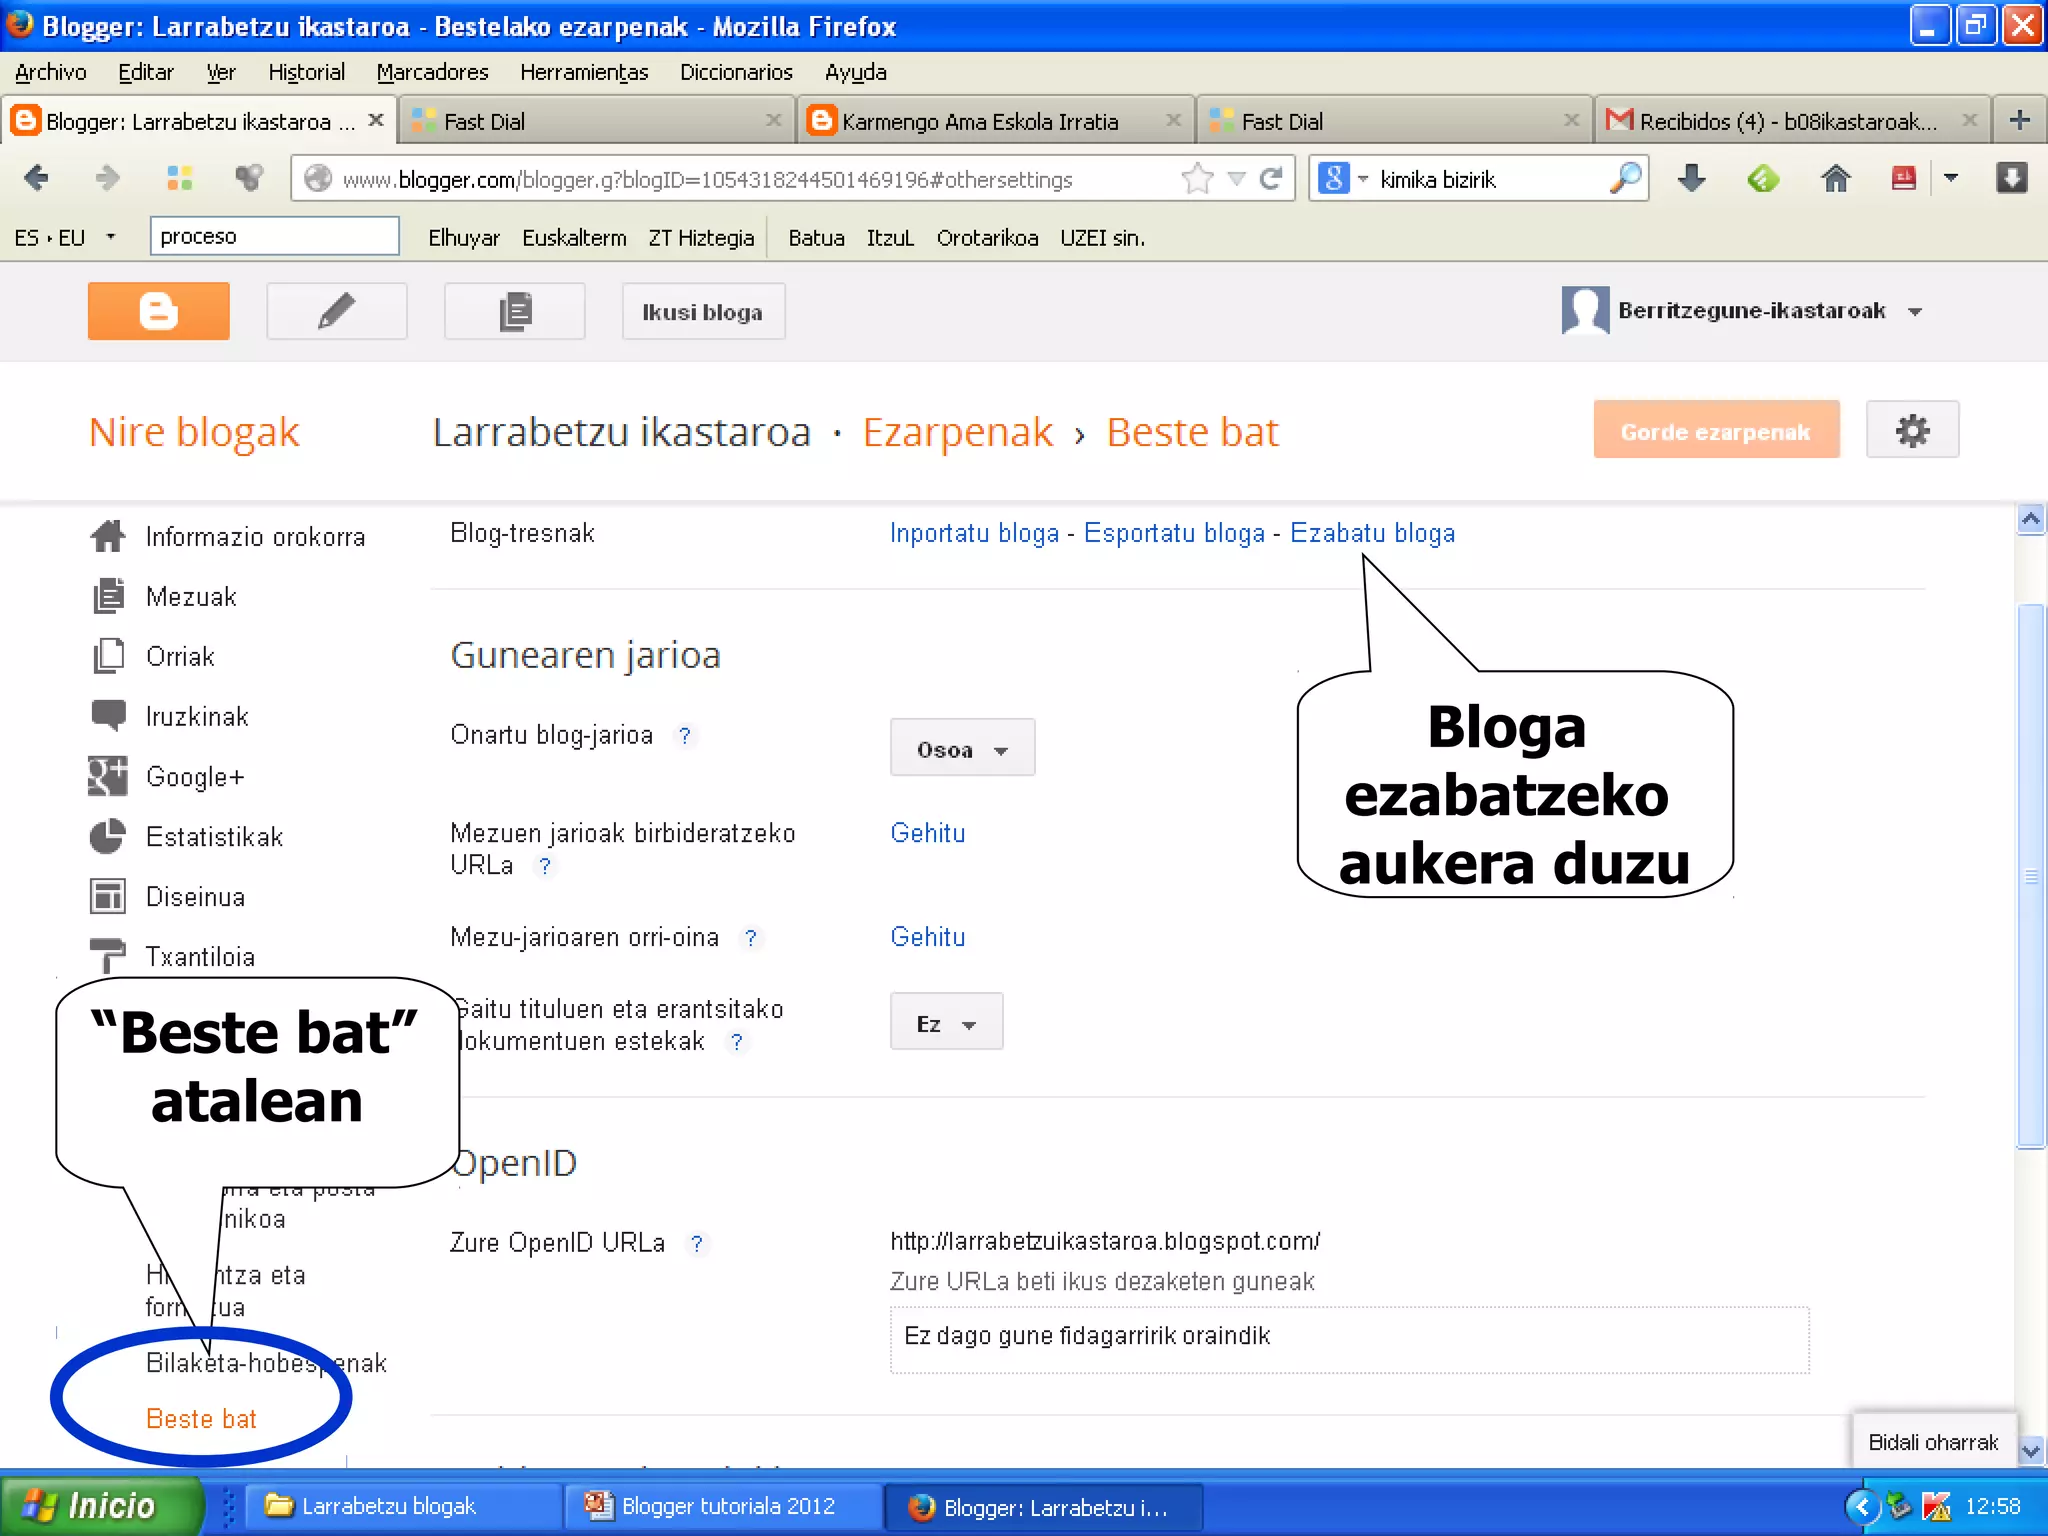Image resolution: width=2048 pixels, height=1536 pixels.
Task: Click the Firefox back arrow
Action: (37, 178)
